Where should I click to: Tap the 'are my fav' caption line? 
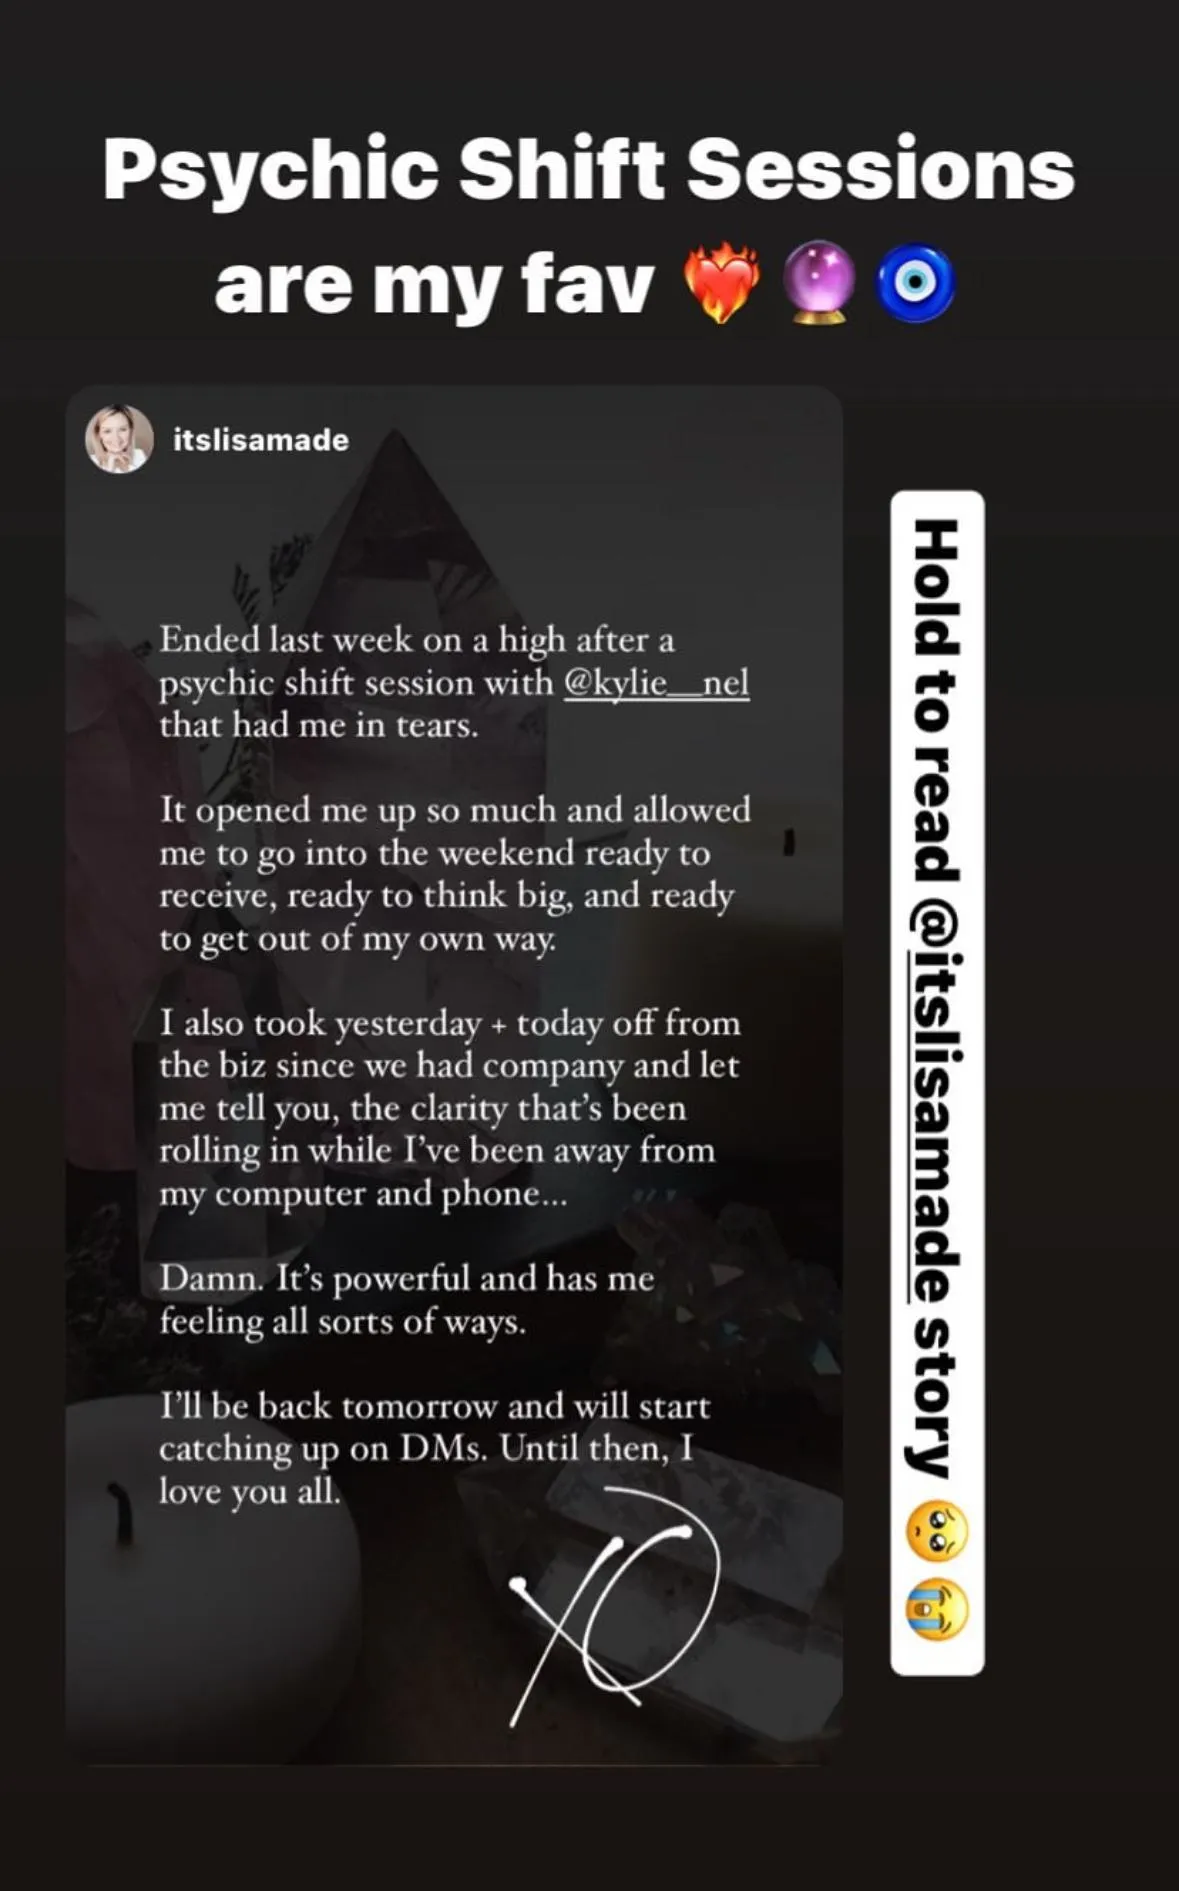[434, 285]
